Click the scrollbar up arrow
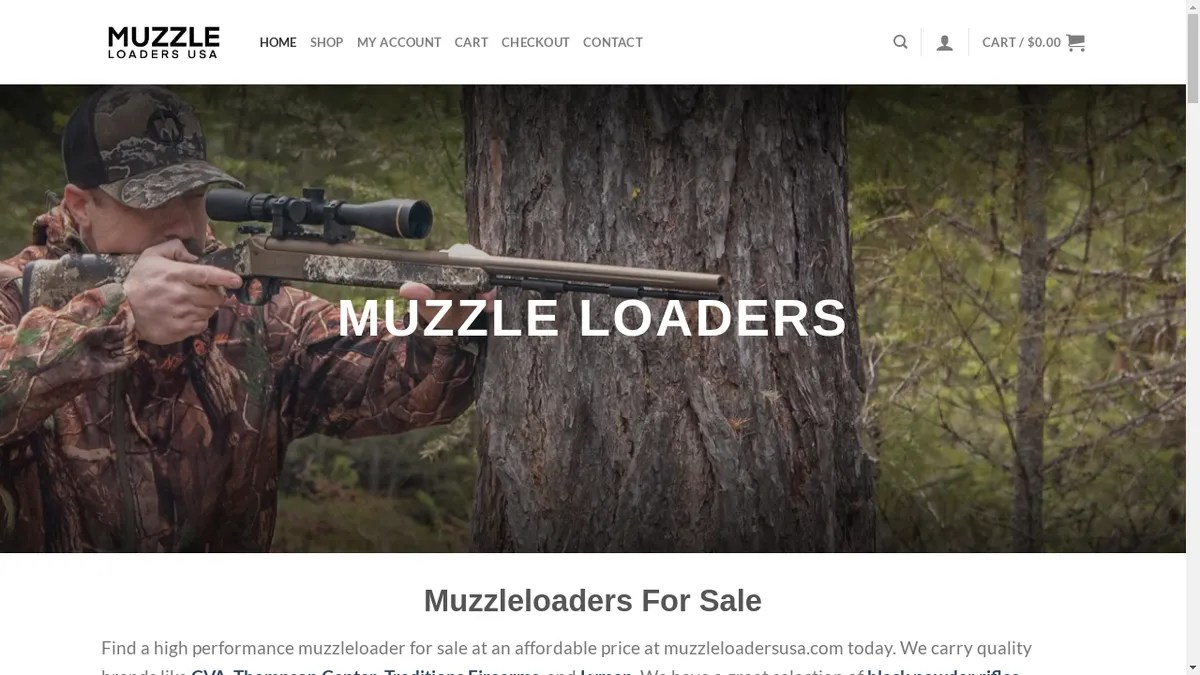This screenshot has width=1200, height=675. point(1193,7)
